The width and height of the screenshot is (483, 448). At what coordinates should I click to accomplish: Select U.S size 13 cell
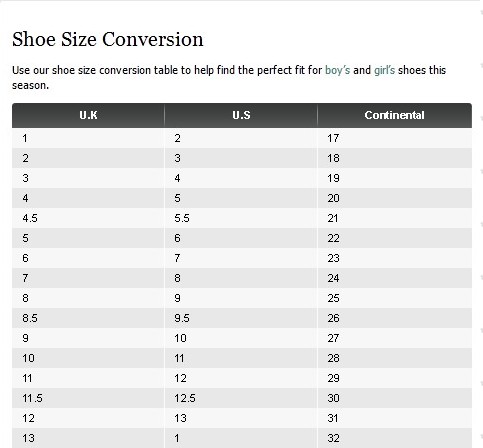(x=241, y=418)
